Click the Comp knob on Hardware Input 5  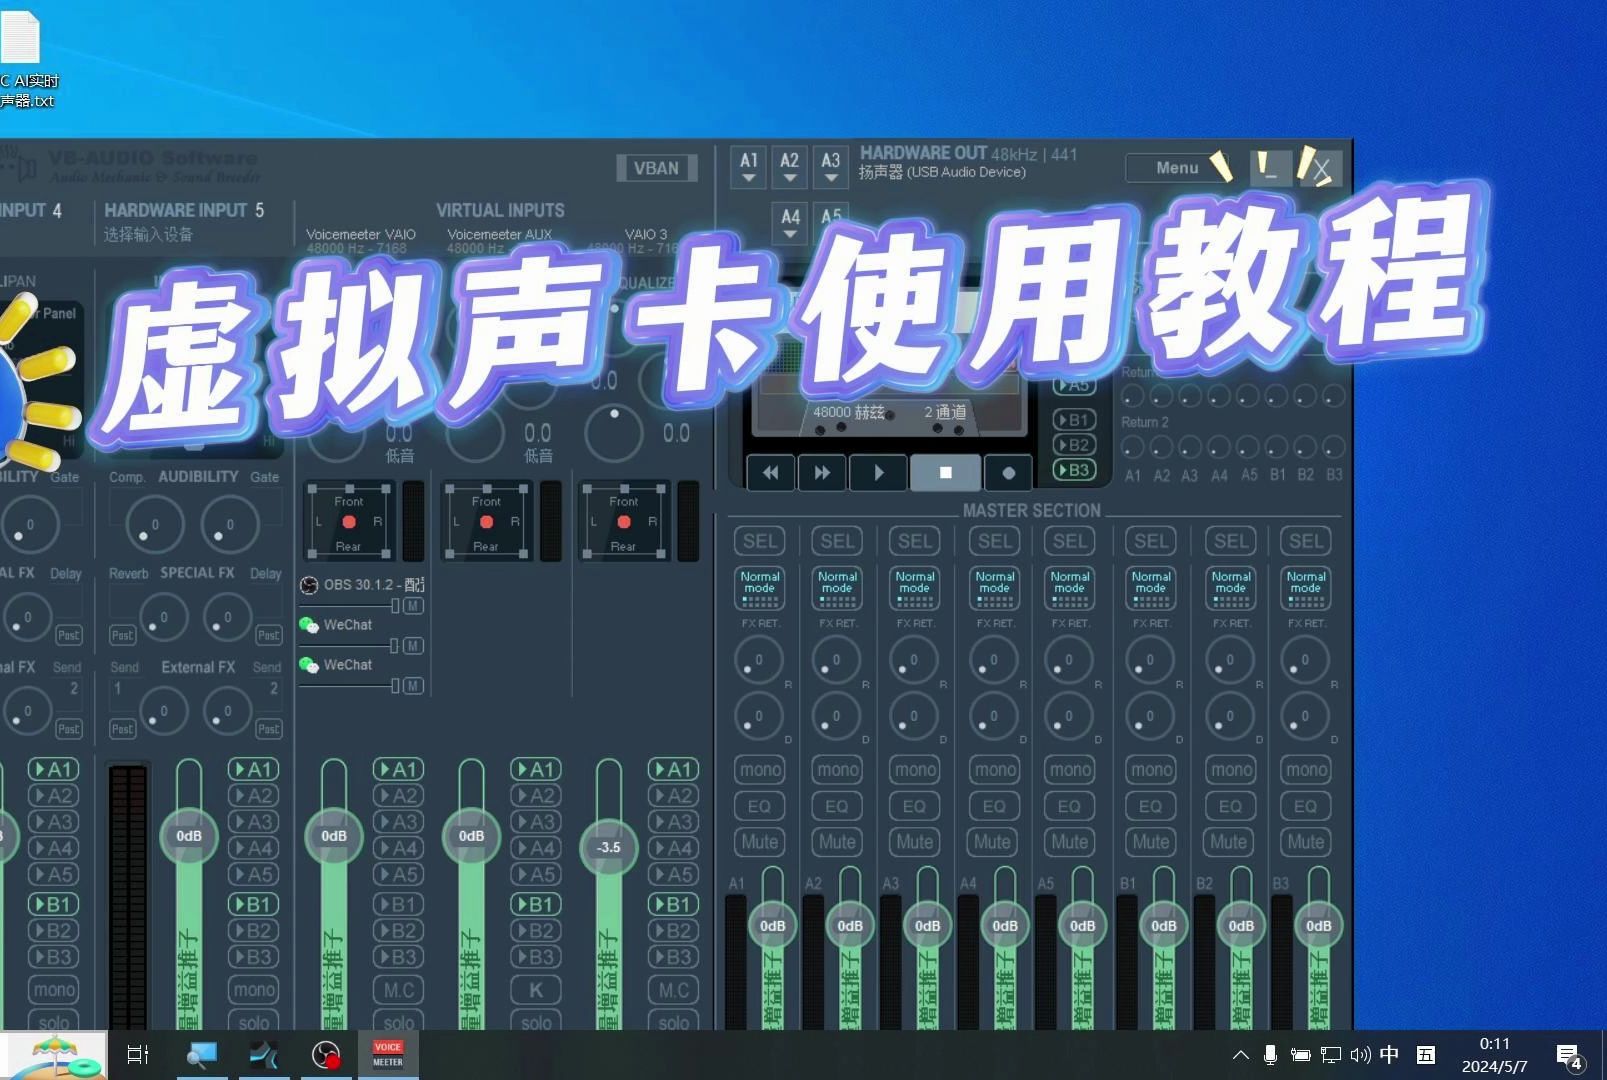tap(155, 524)
